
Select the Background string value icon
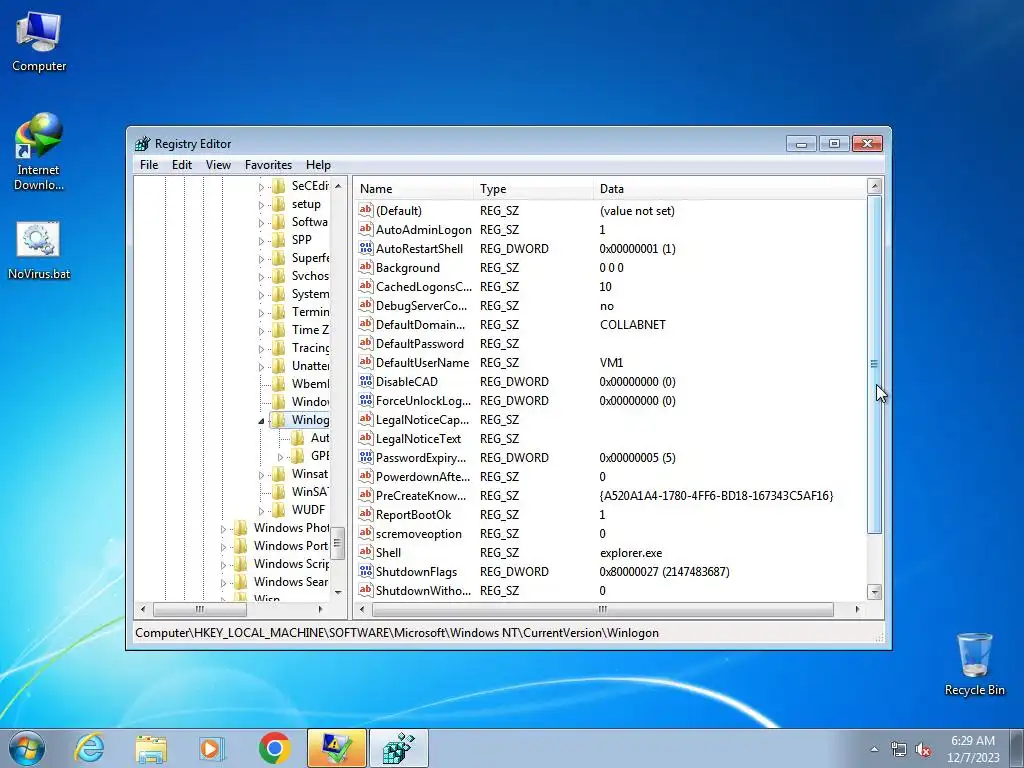coord(366,267)
